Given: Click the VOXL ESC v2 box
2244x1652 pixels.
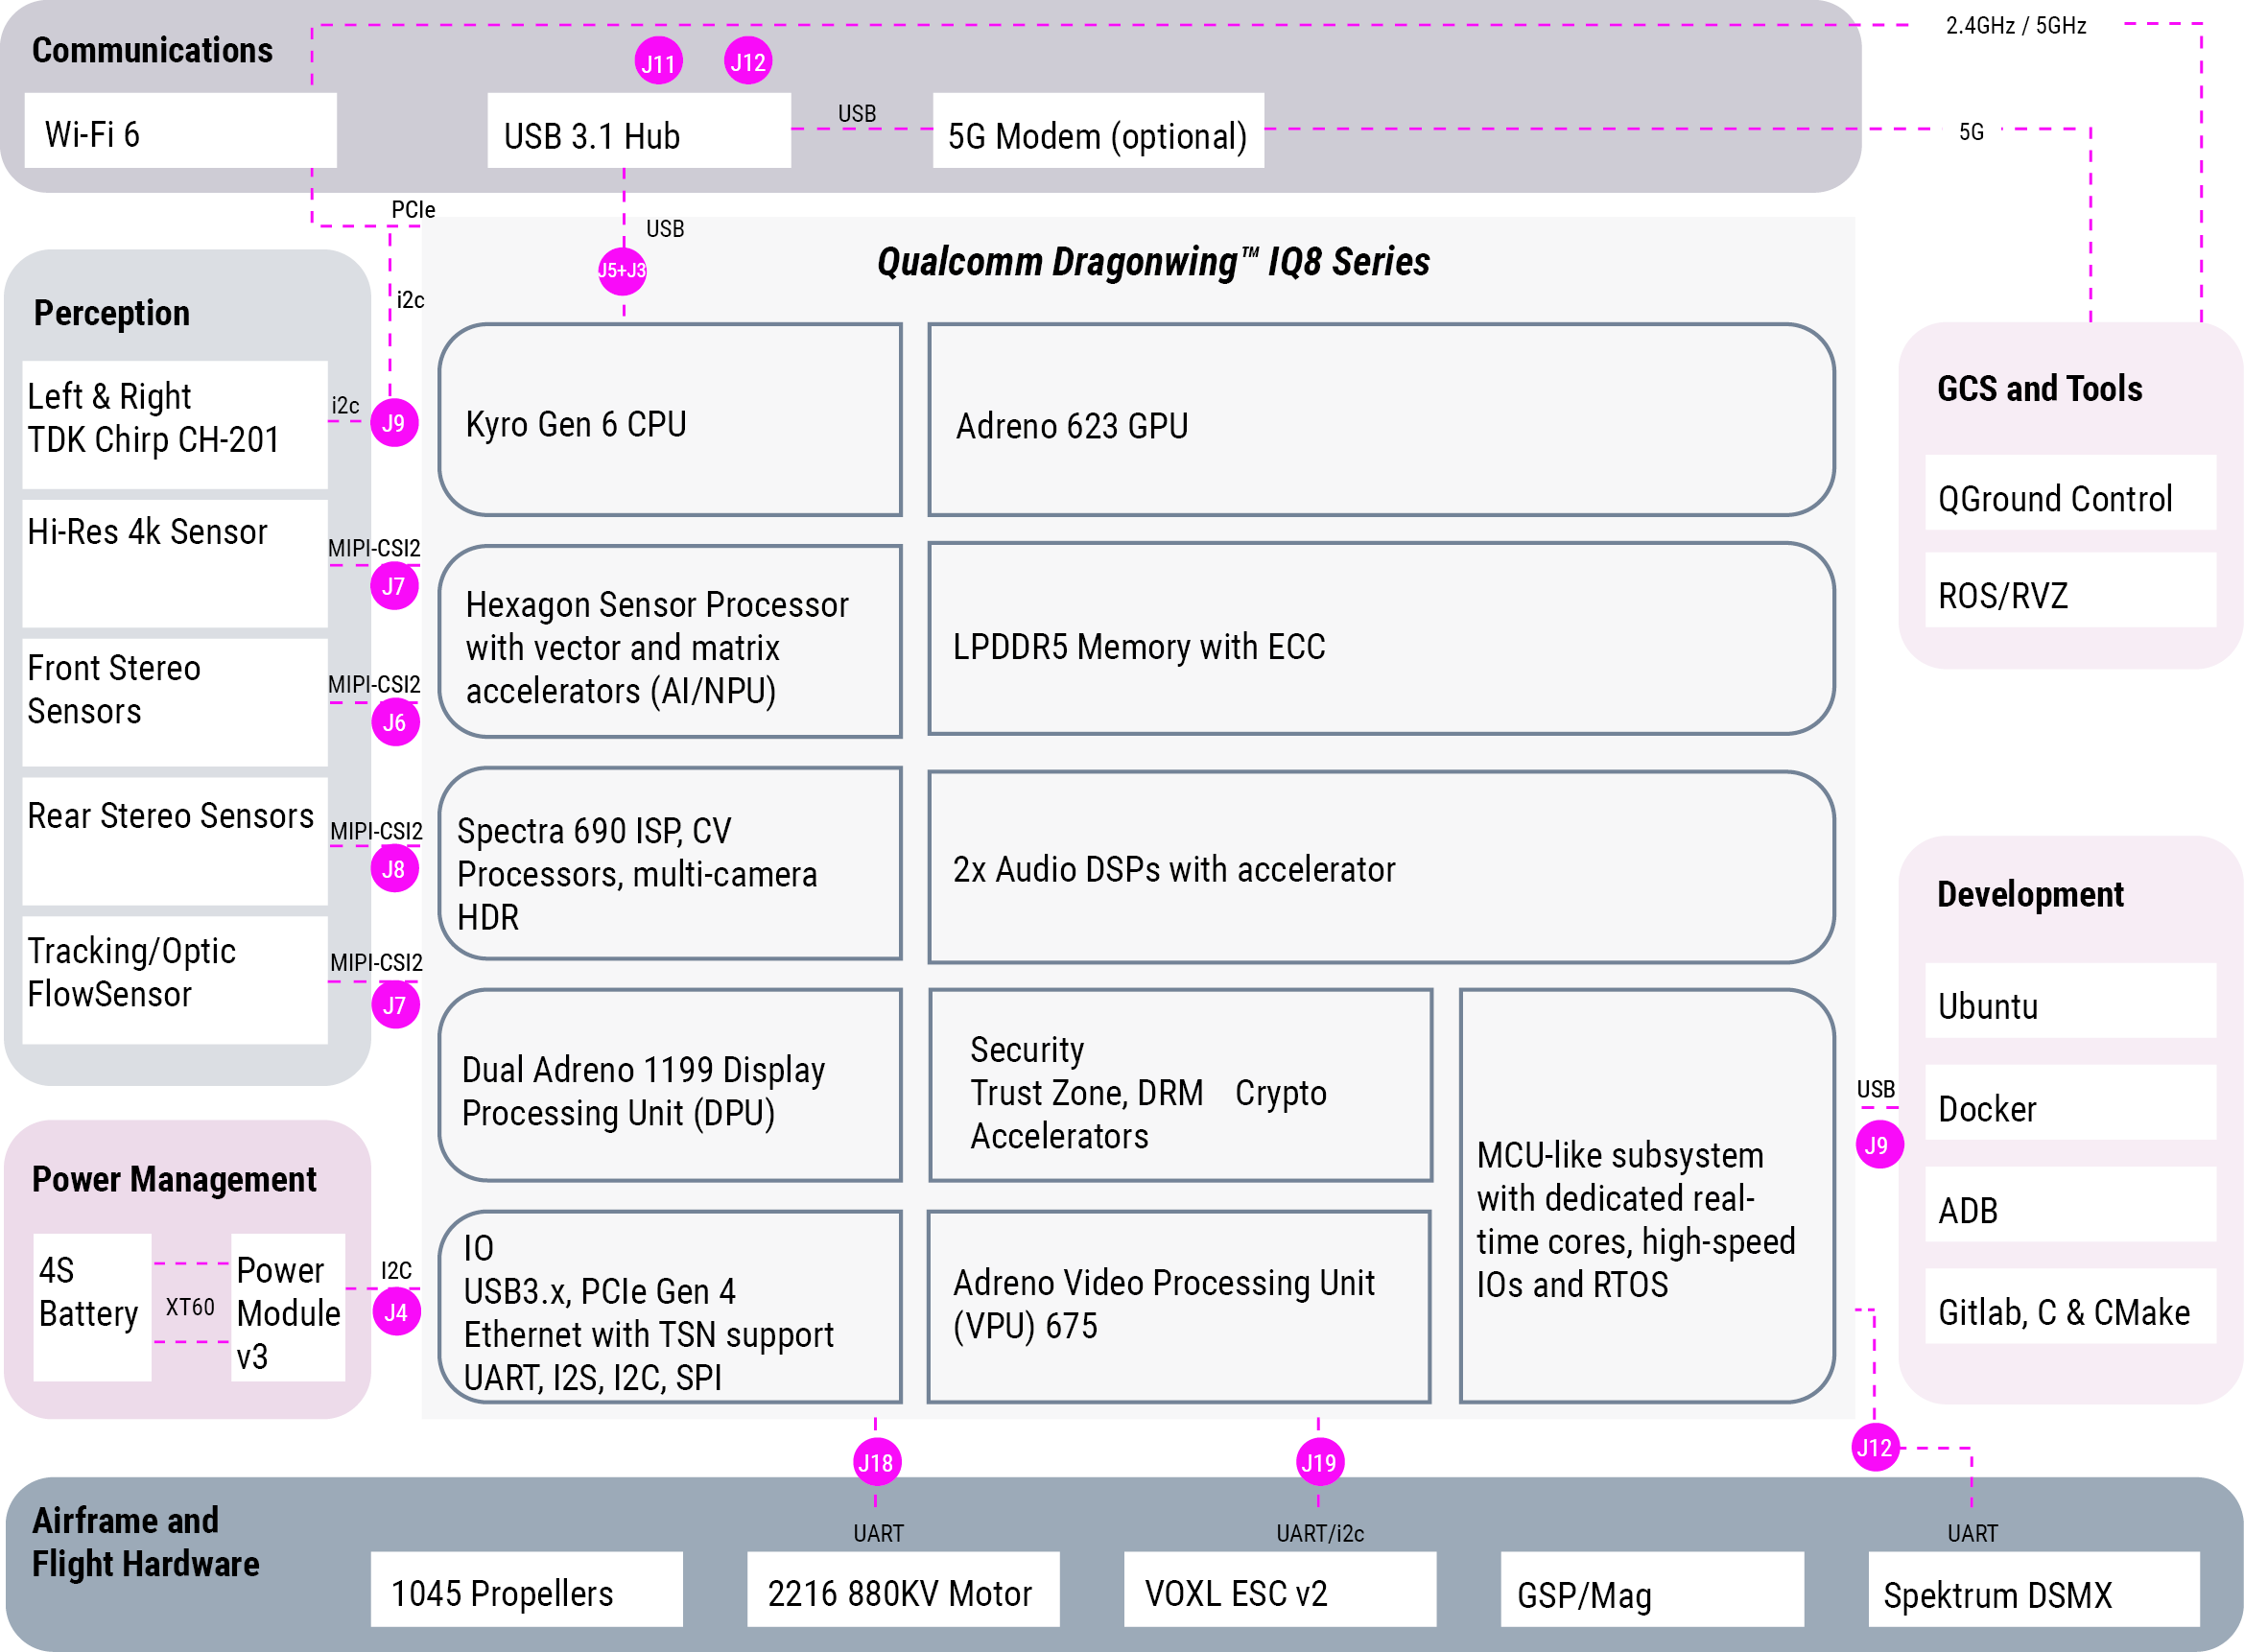Looking at the screenshot, I should (1280, 1590).
